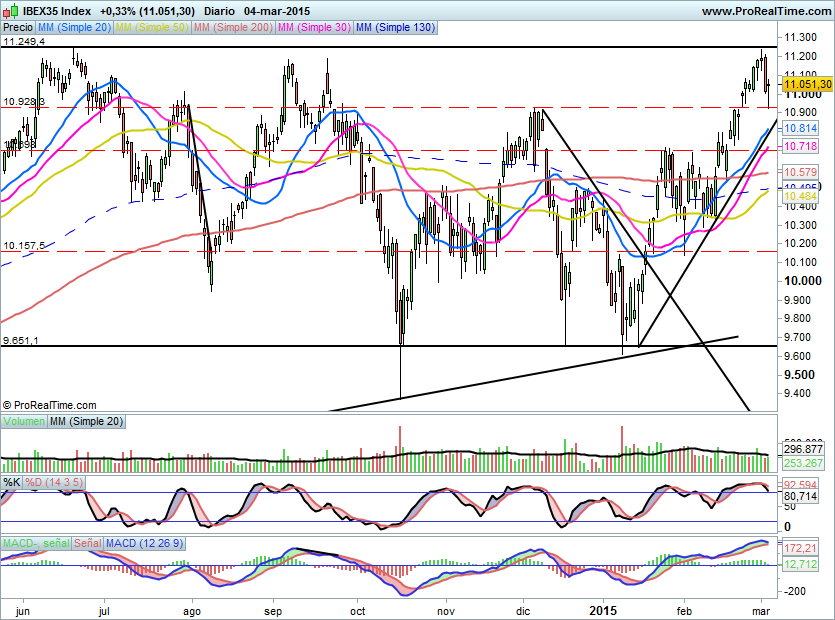Click the 92,594 stochastic %D value tag
The height and width of the screenshot is (620, 835).
click(800, 484)
